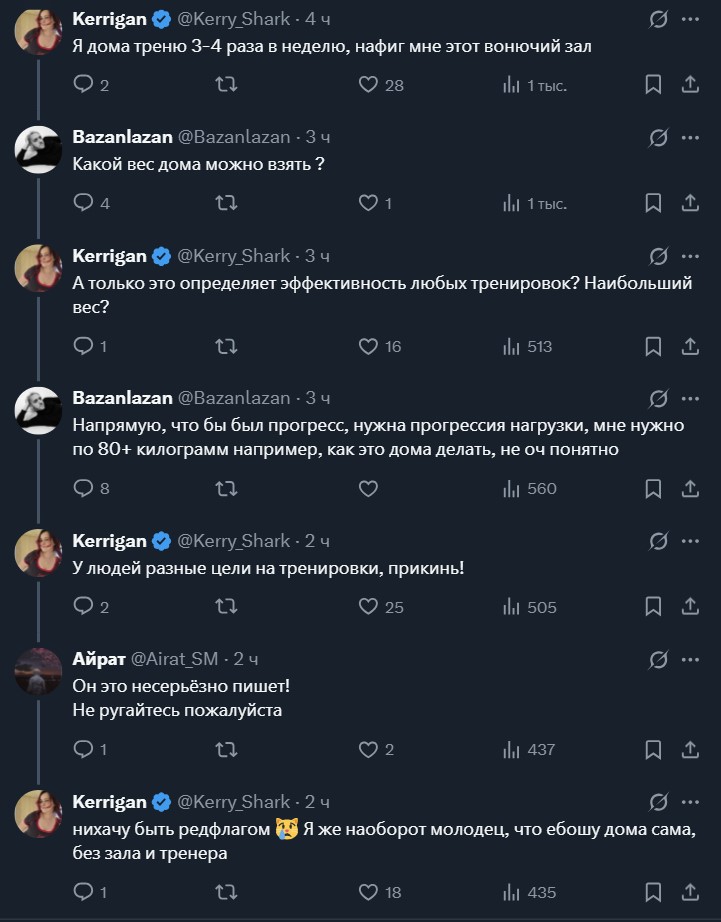Retweet Kerrigan's last tweet about redflag
Image resolution: width=721 pixels, height=922 pixels.
click(227, 892)
